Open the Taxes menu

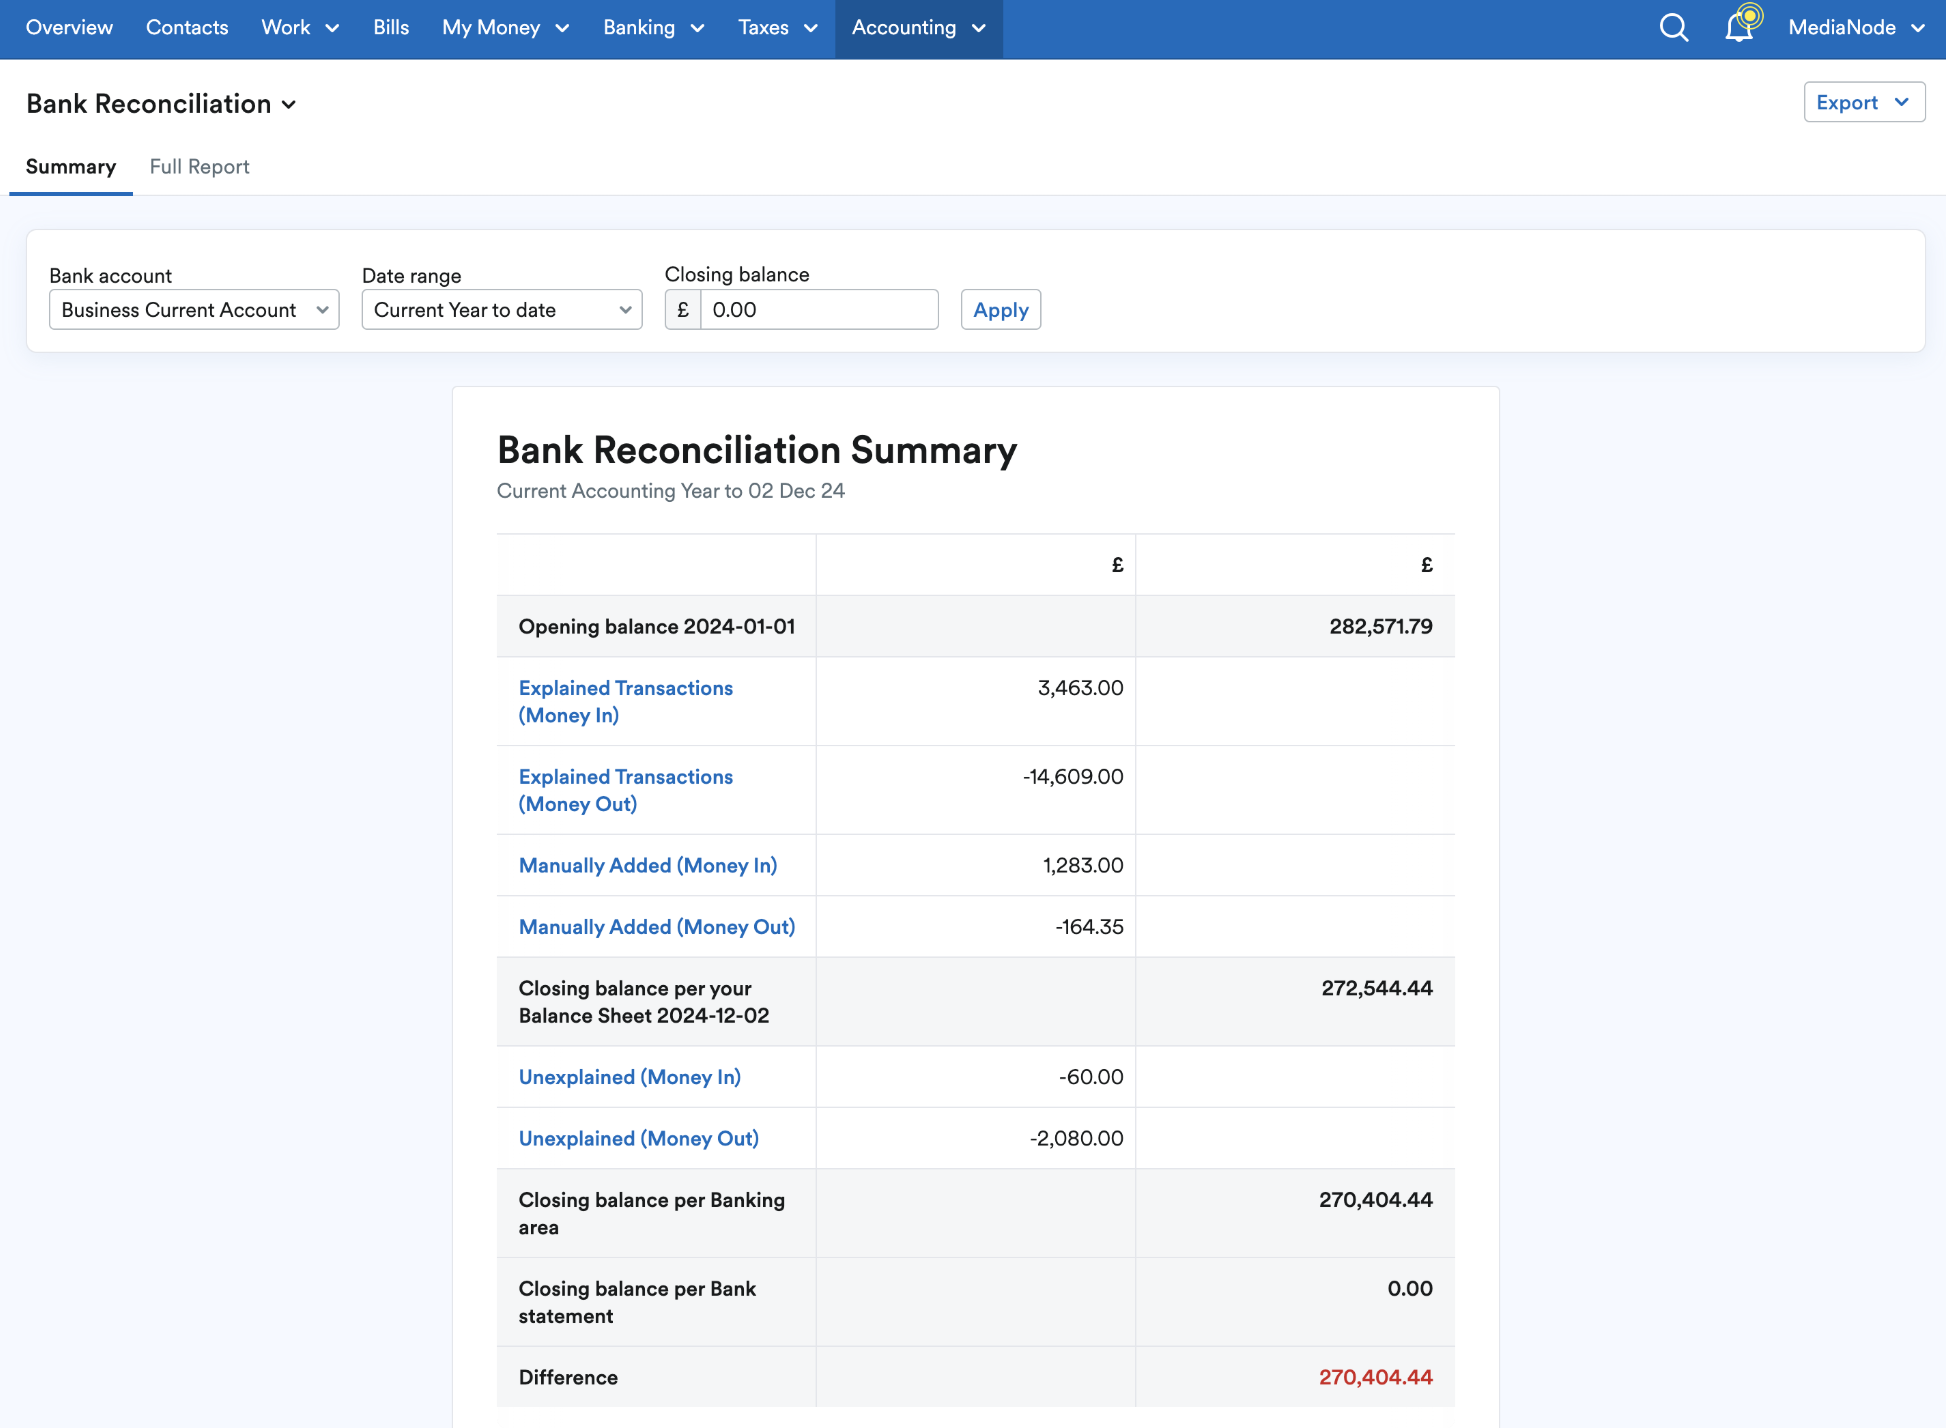click(777, 28)
